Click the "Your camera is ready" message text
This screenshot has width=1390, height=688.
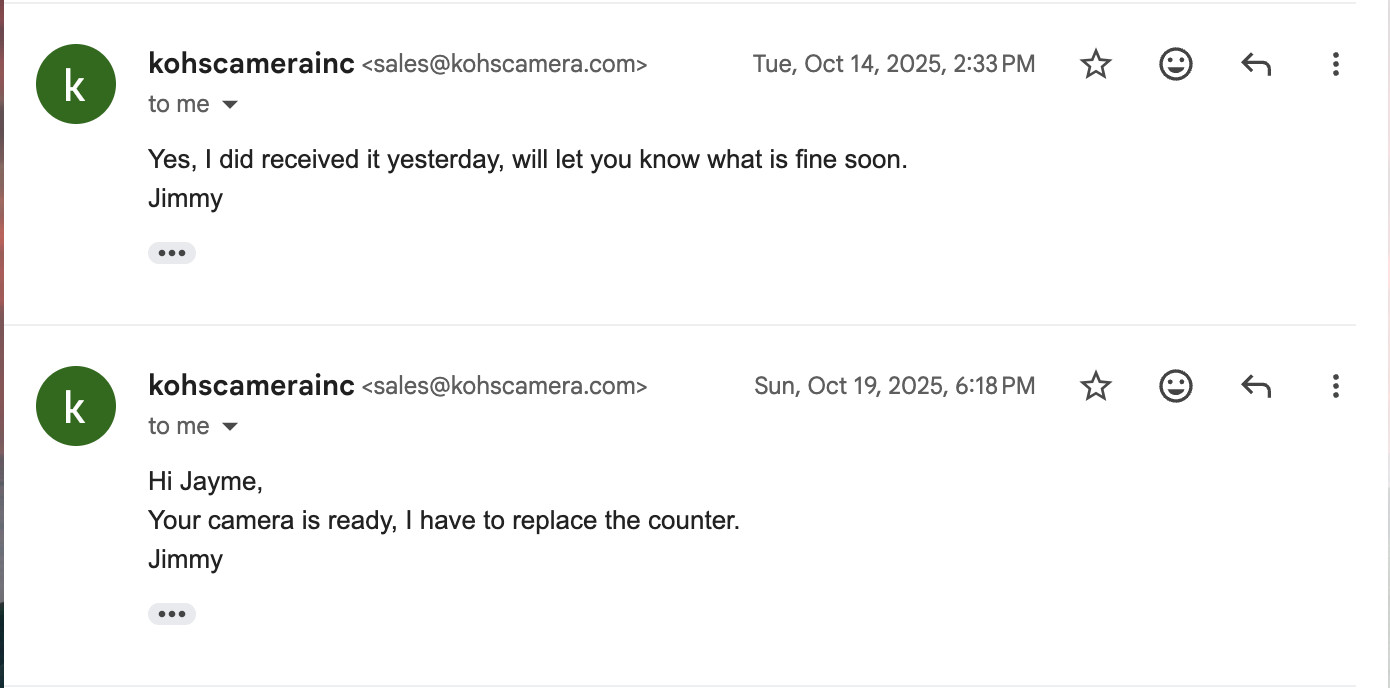click(443, 520)
